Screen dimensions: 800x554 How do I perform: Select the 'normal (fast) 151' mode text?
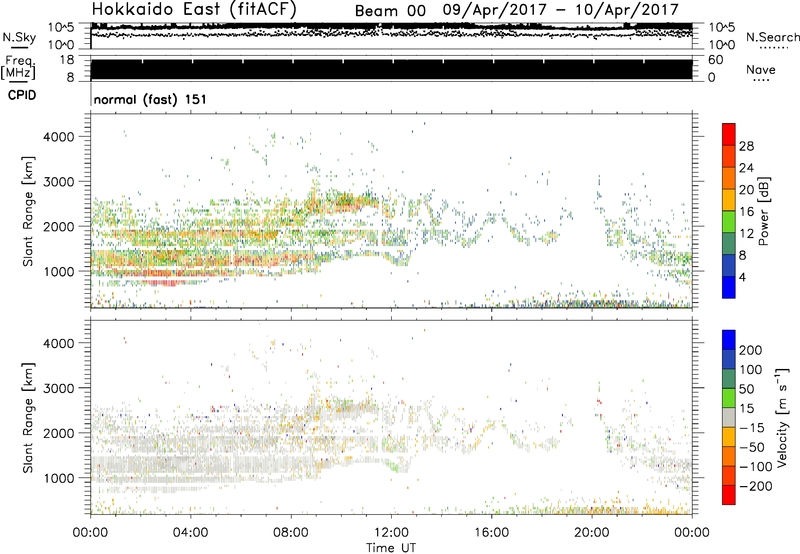tap(150, 99)
